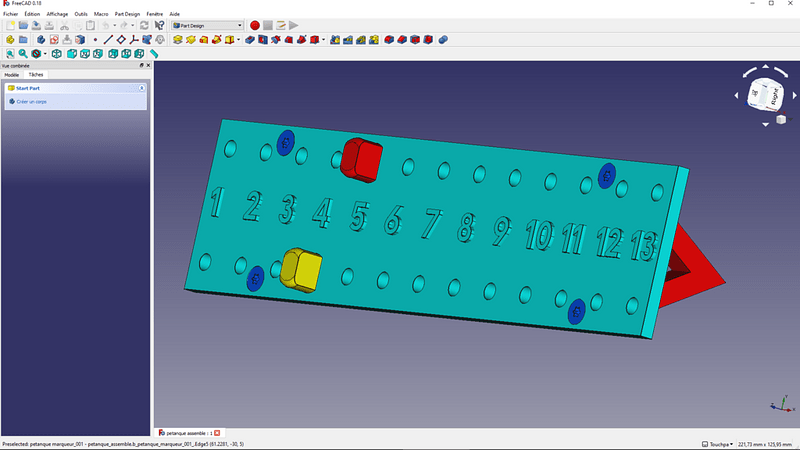Refresh the document with recompute icon
This screenshot has height=450, width=800.
coord(144,26)
